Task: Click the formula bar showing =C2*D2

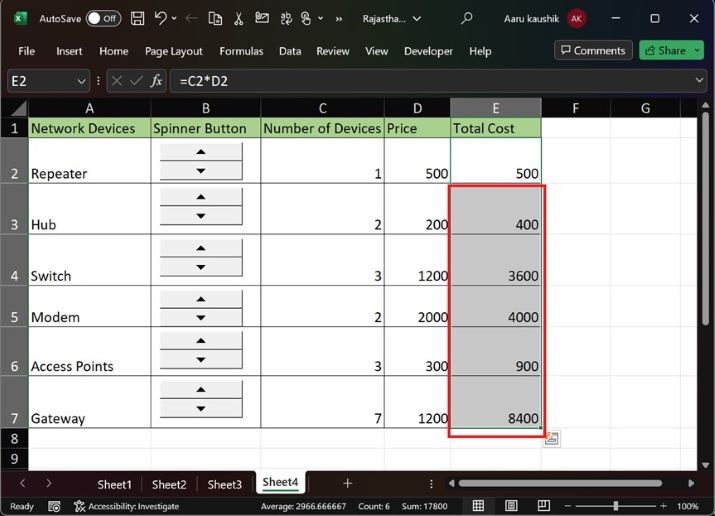Action: (433, 82)
